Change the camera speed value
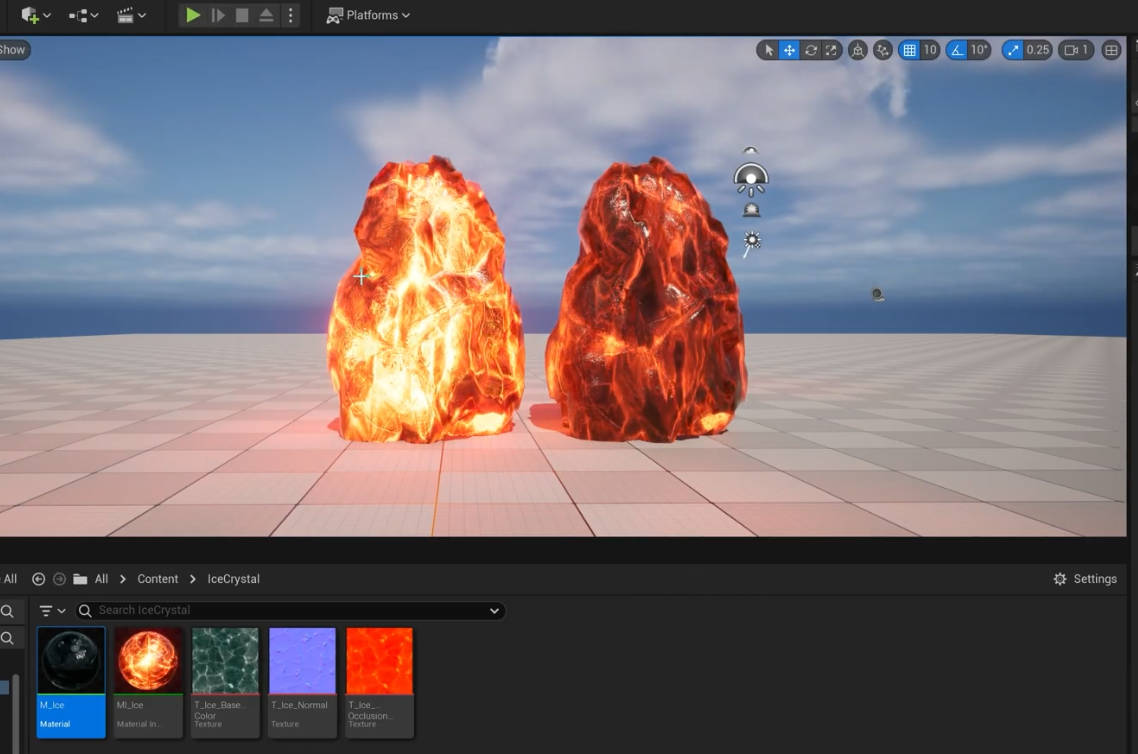The image size is (1138, 754). click(1076, 50)
